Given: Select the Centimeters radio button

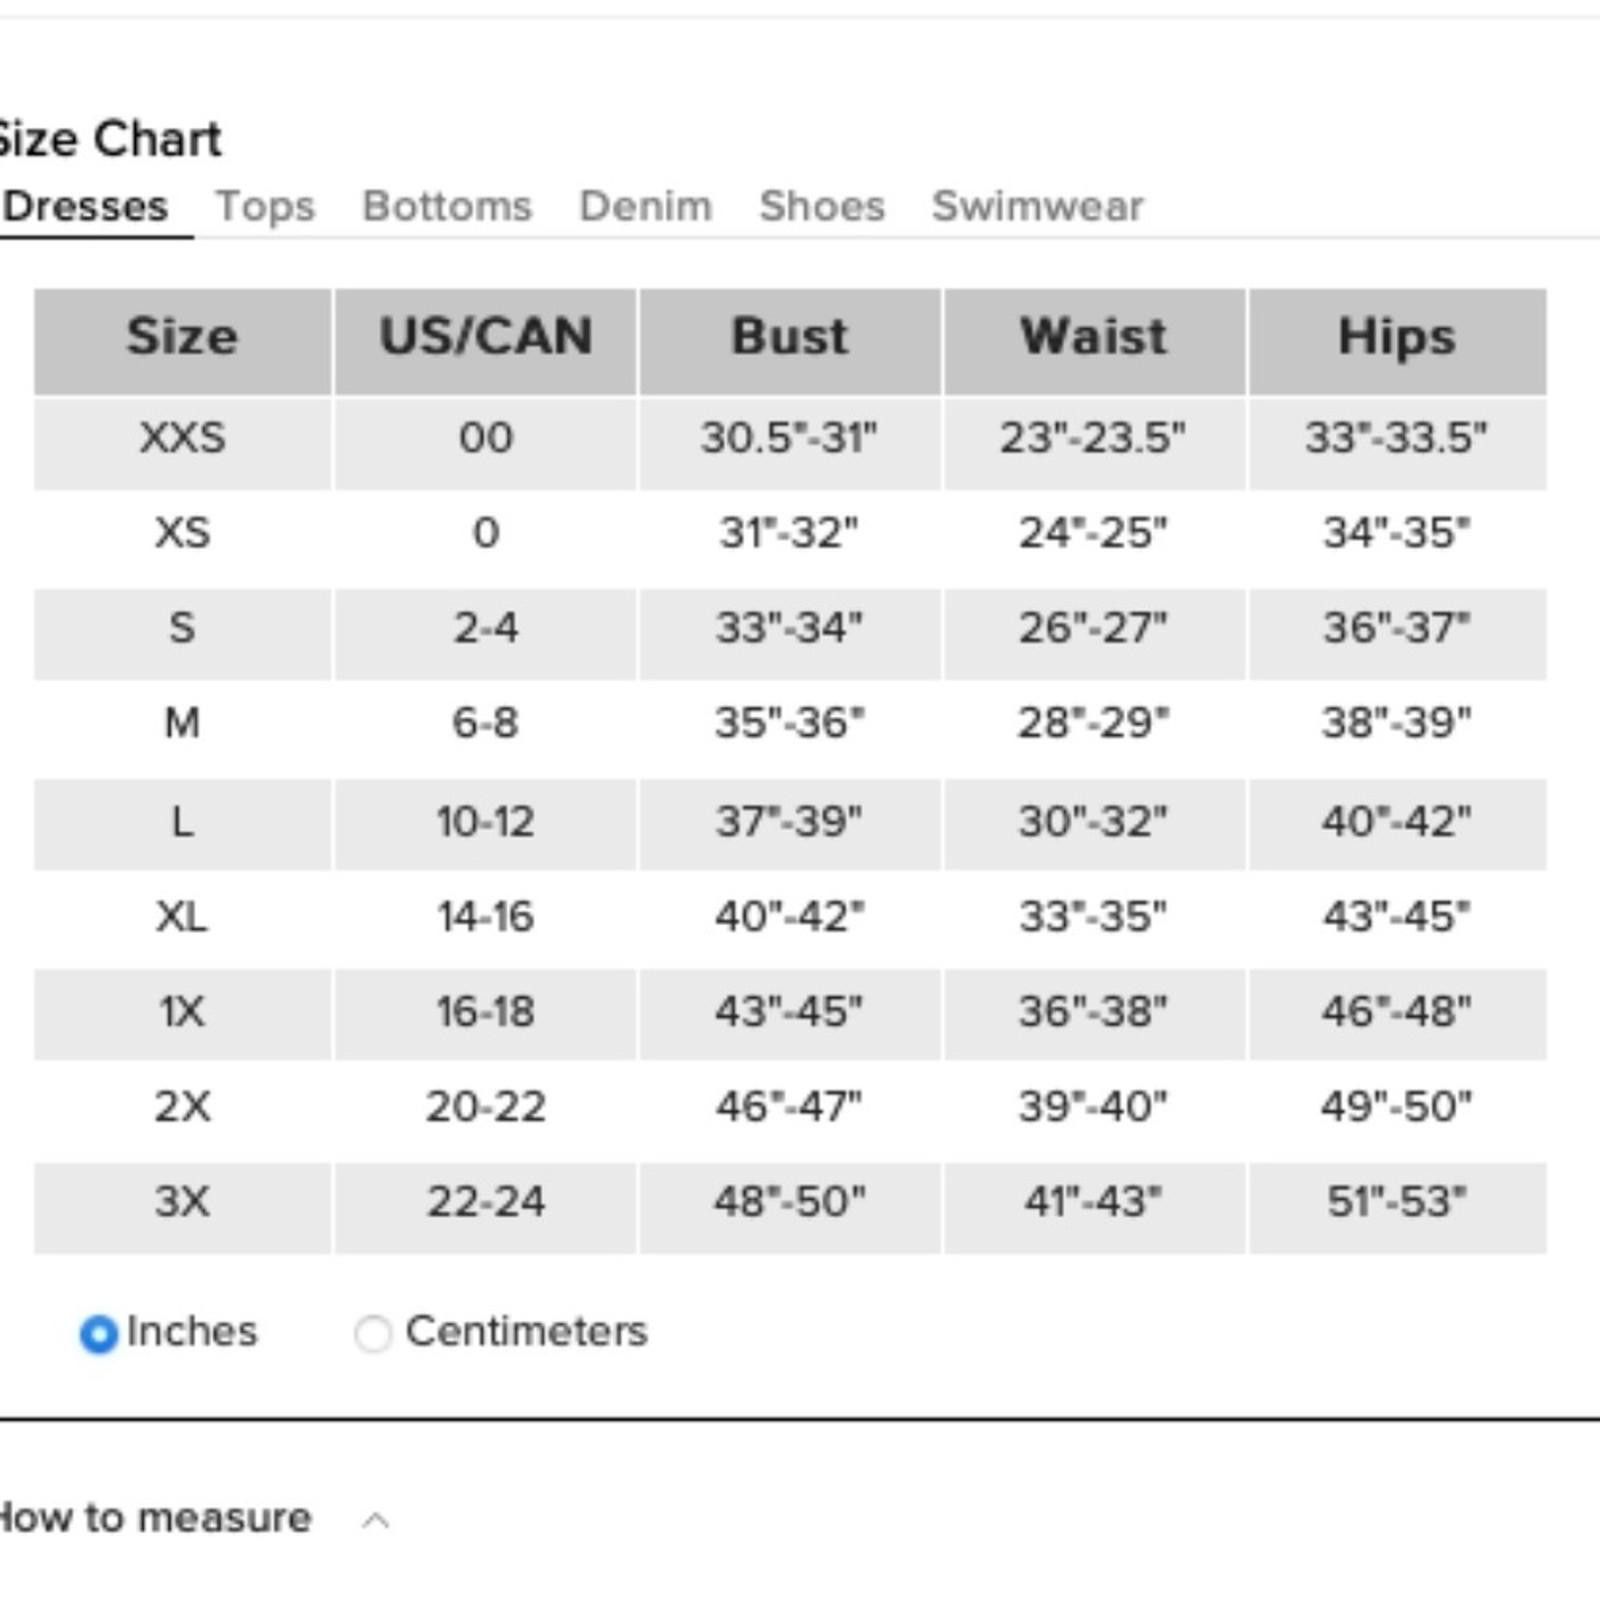Looking at the screenshot, I should 373,1334.
